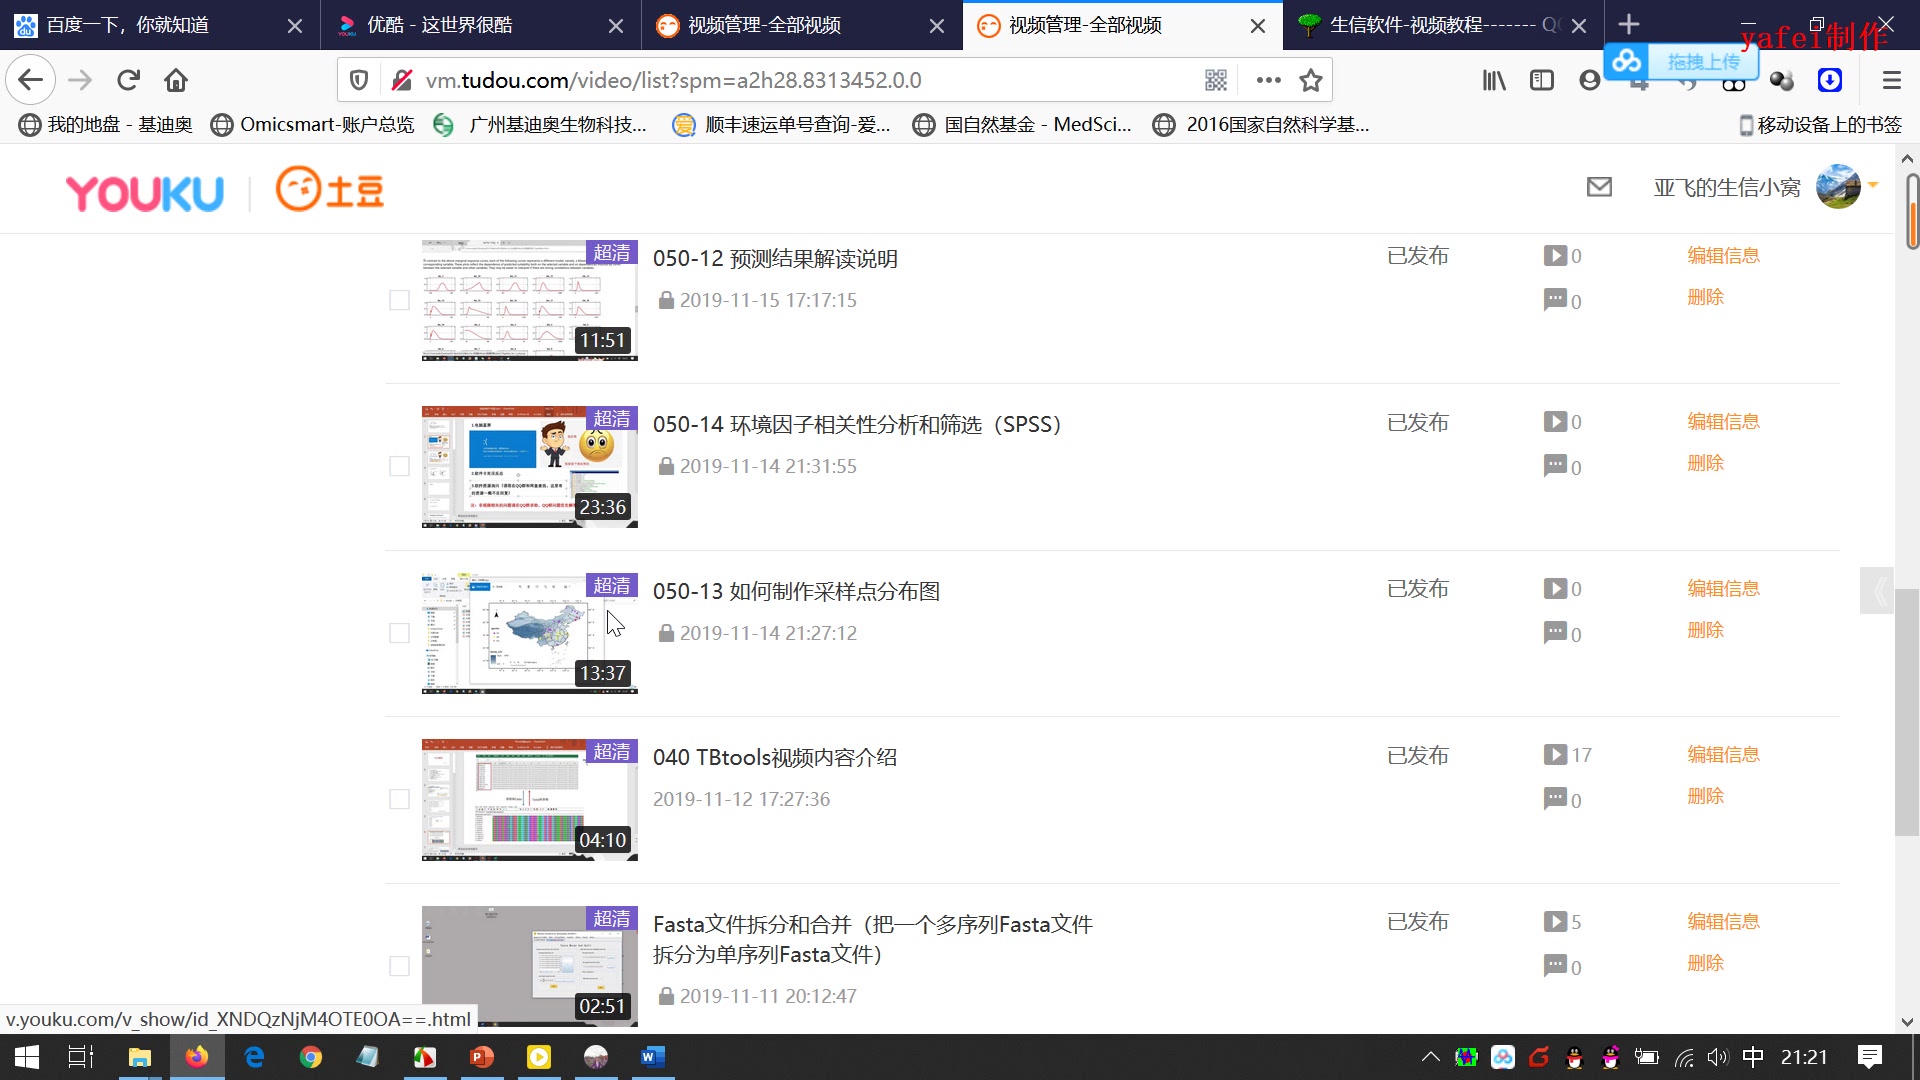Expand the collapsed right side panel

coord(1878,592)
